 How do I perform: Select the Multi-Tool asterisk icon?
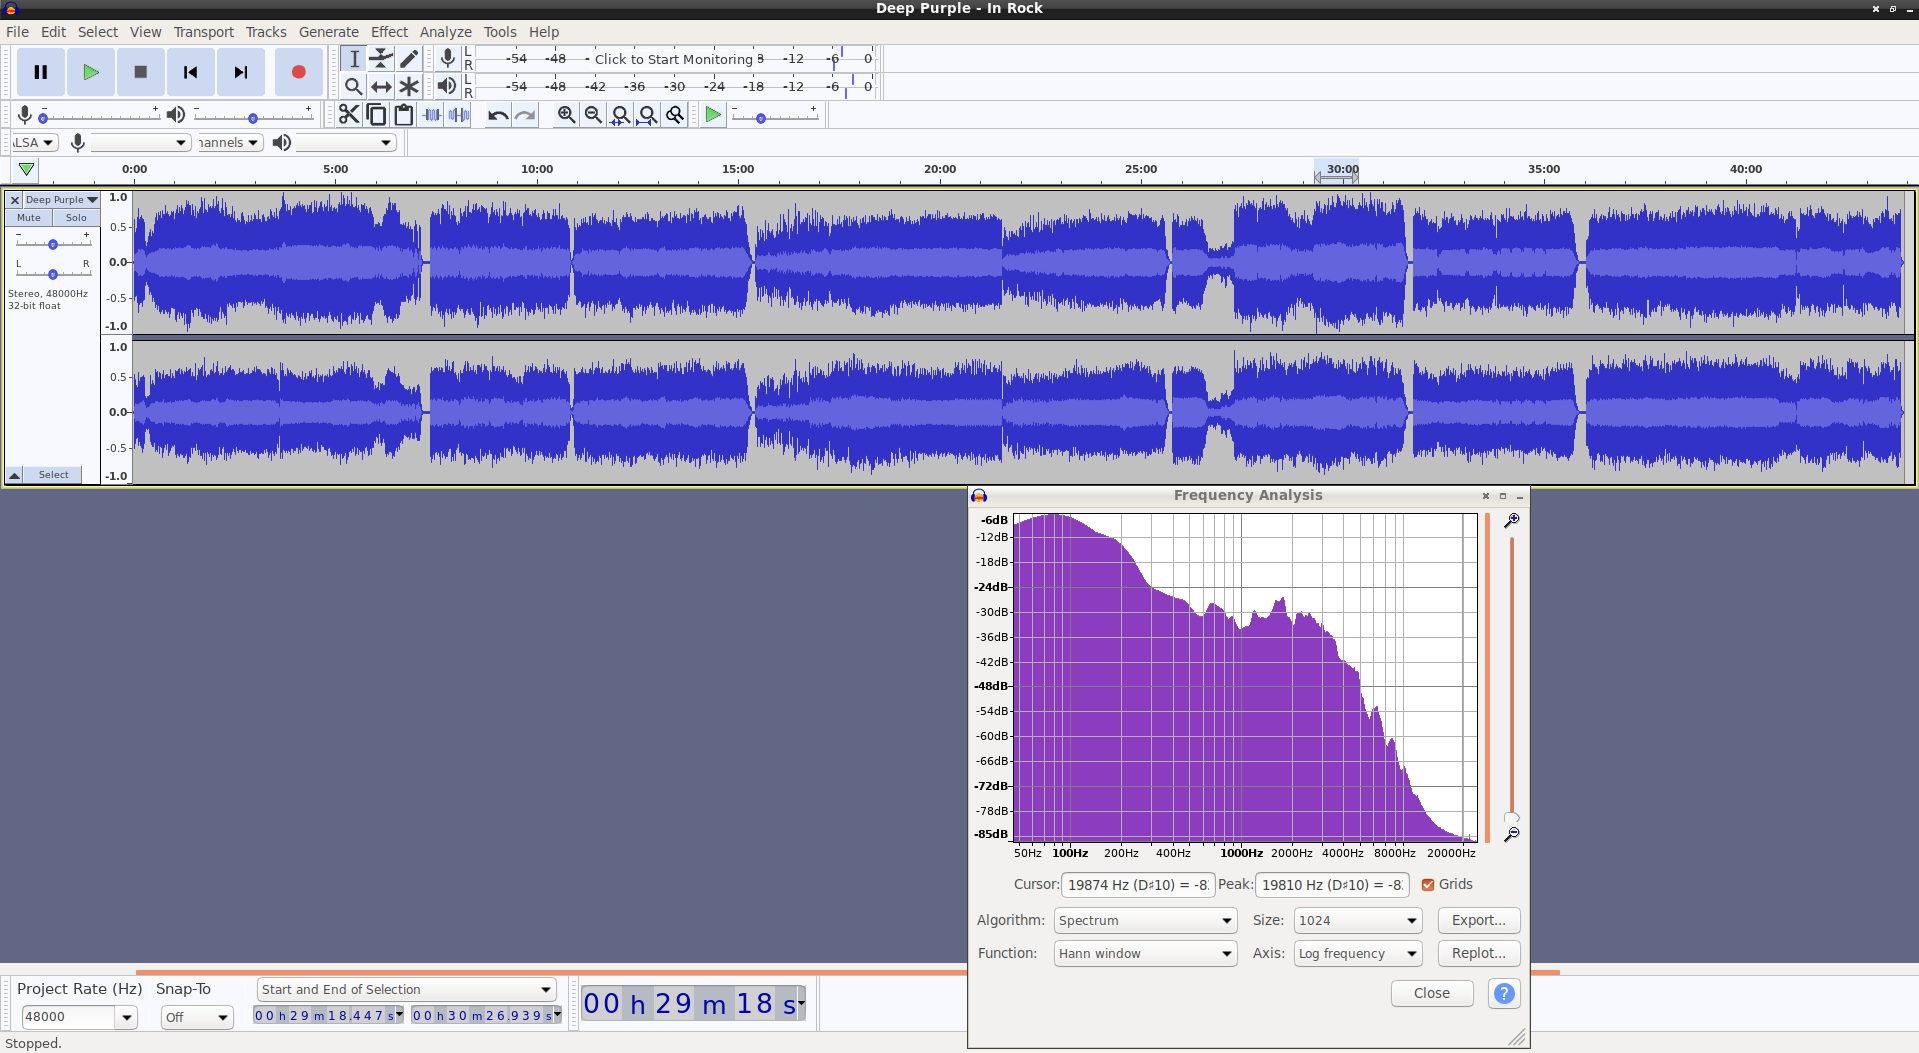[x=409, y=87]
